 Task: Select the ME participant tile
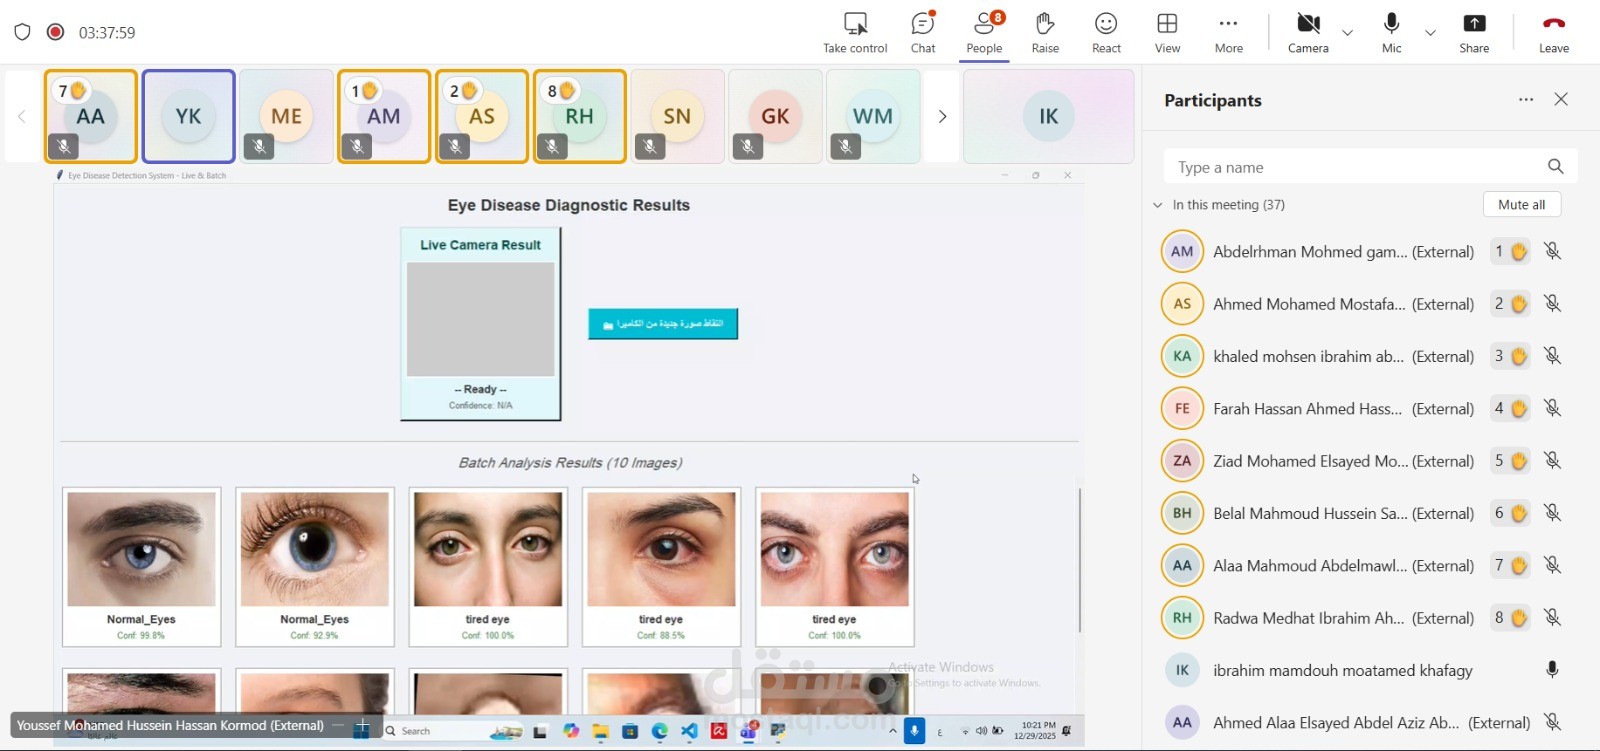[286, 116]
